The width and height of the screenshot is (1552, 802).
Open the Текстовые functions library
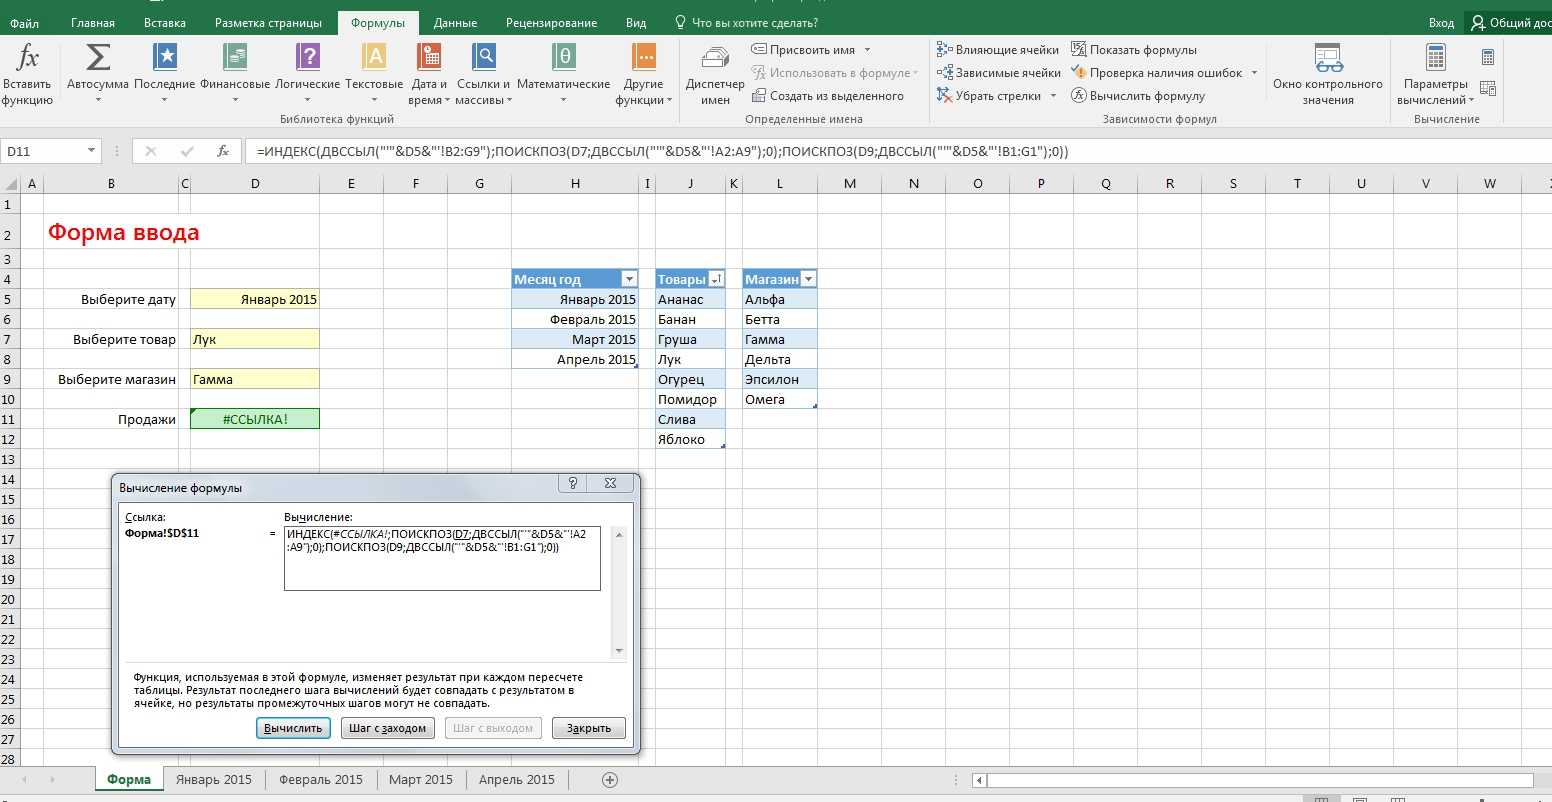374,75
